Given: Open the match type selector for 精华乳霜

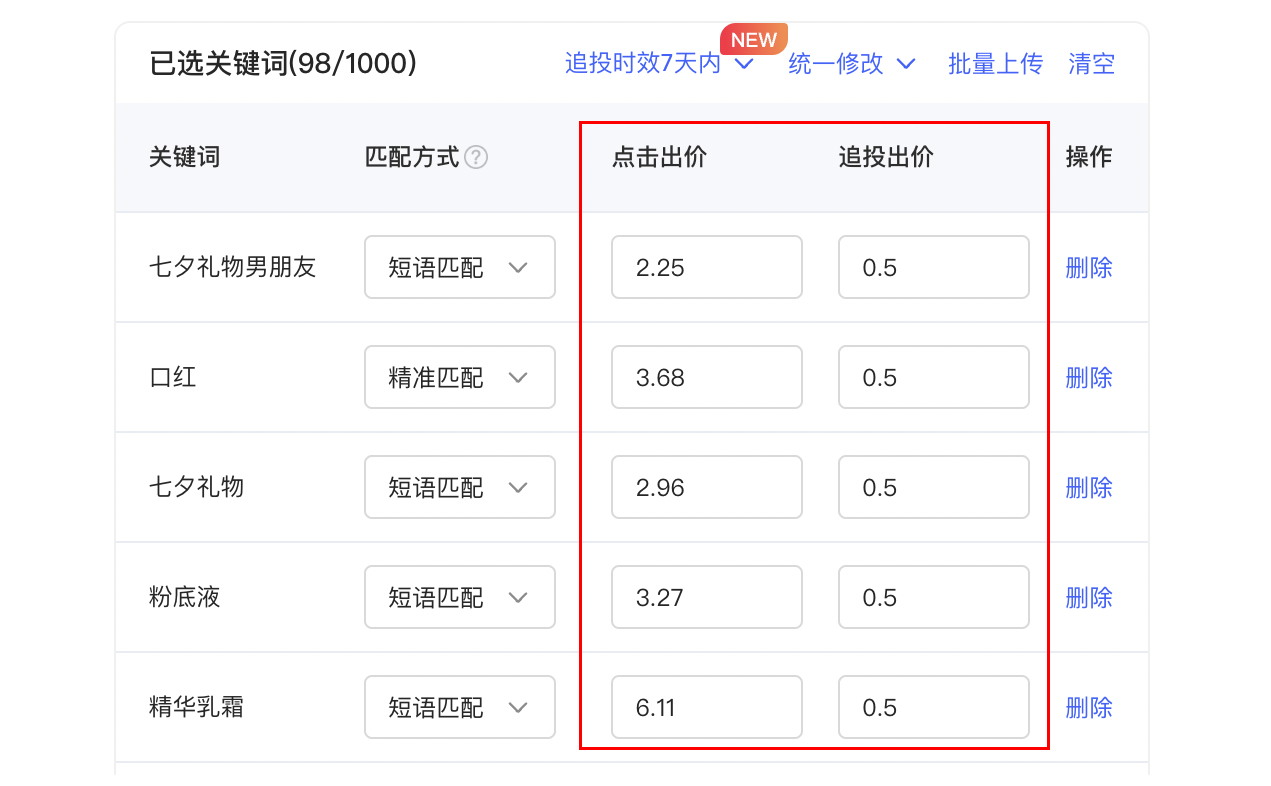Looking at the screenshot, I should (x=459, y=707).
